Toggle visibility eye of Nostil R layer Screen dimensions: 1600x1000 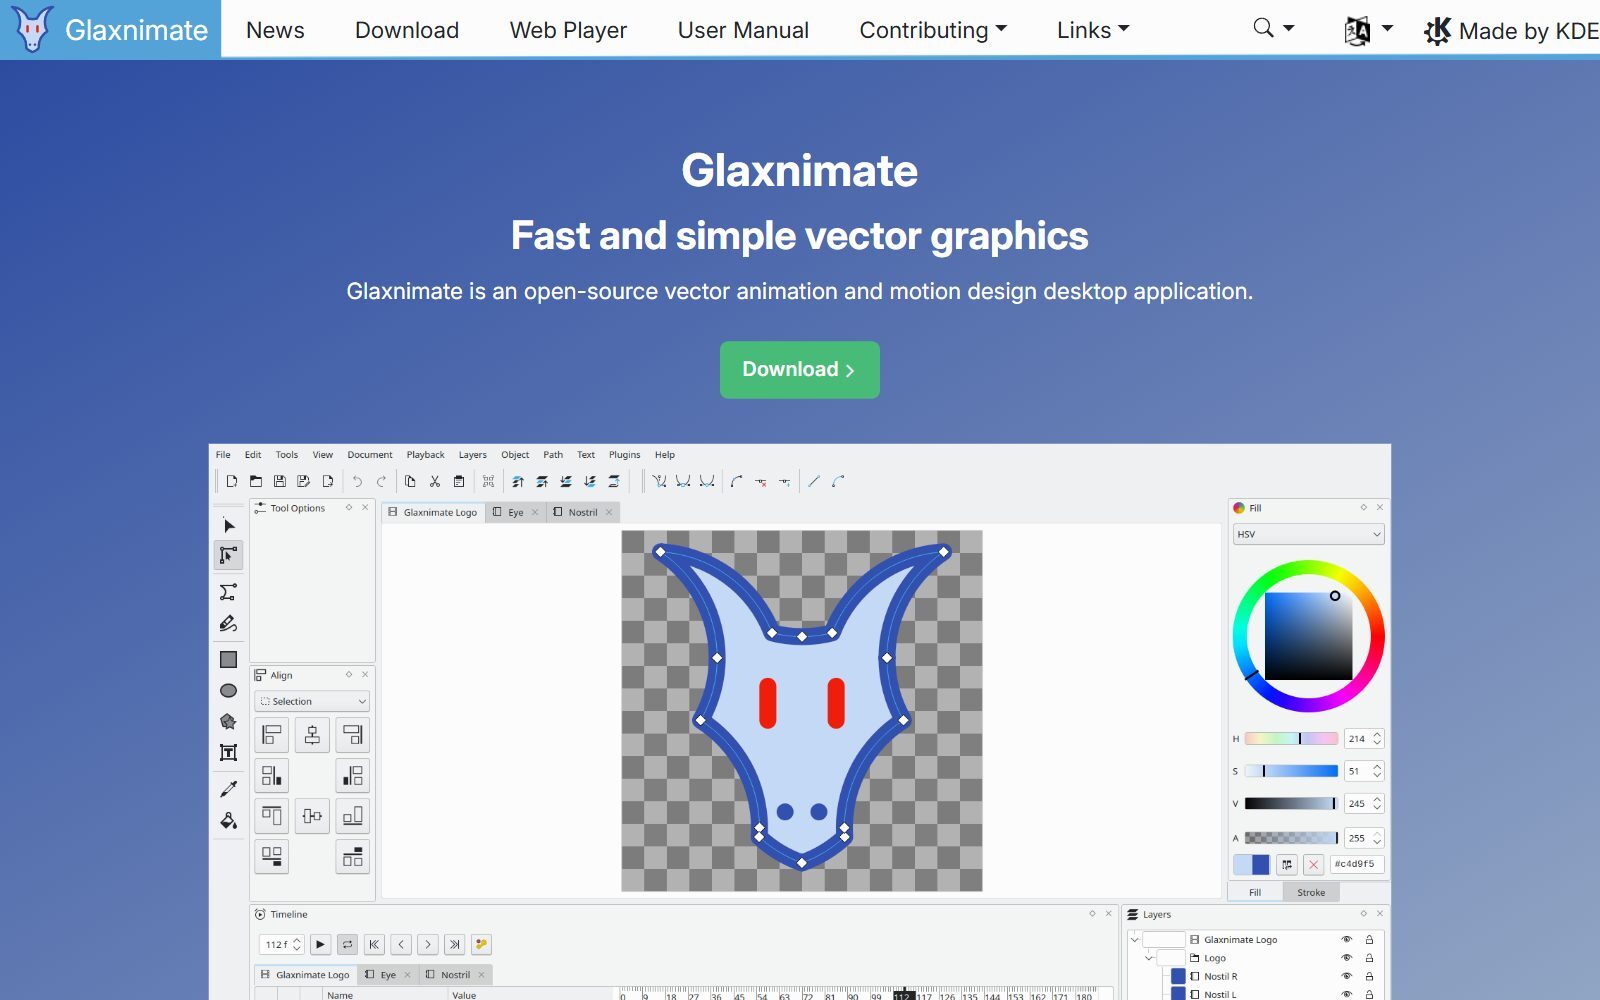coord(1346,976)
